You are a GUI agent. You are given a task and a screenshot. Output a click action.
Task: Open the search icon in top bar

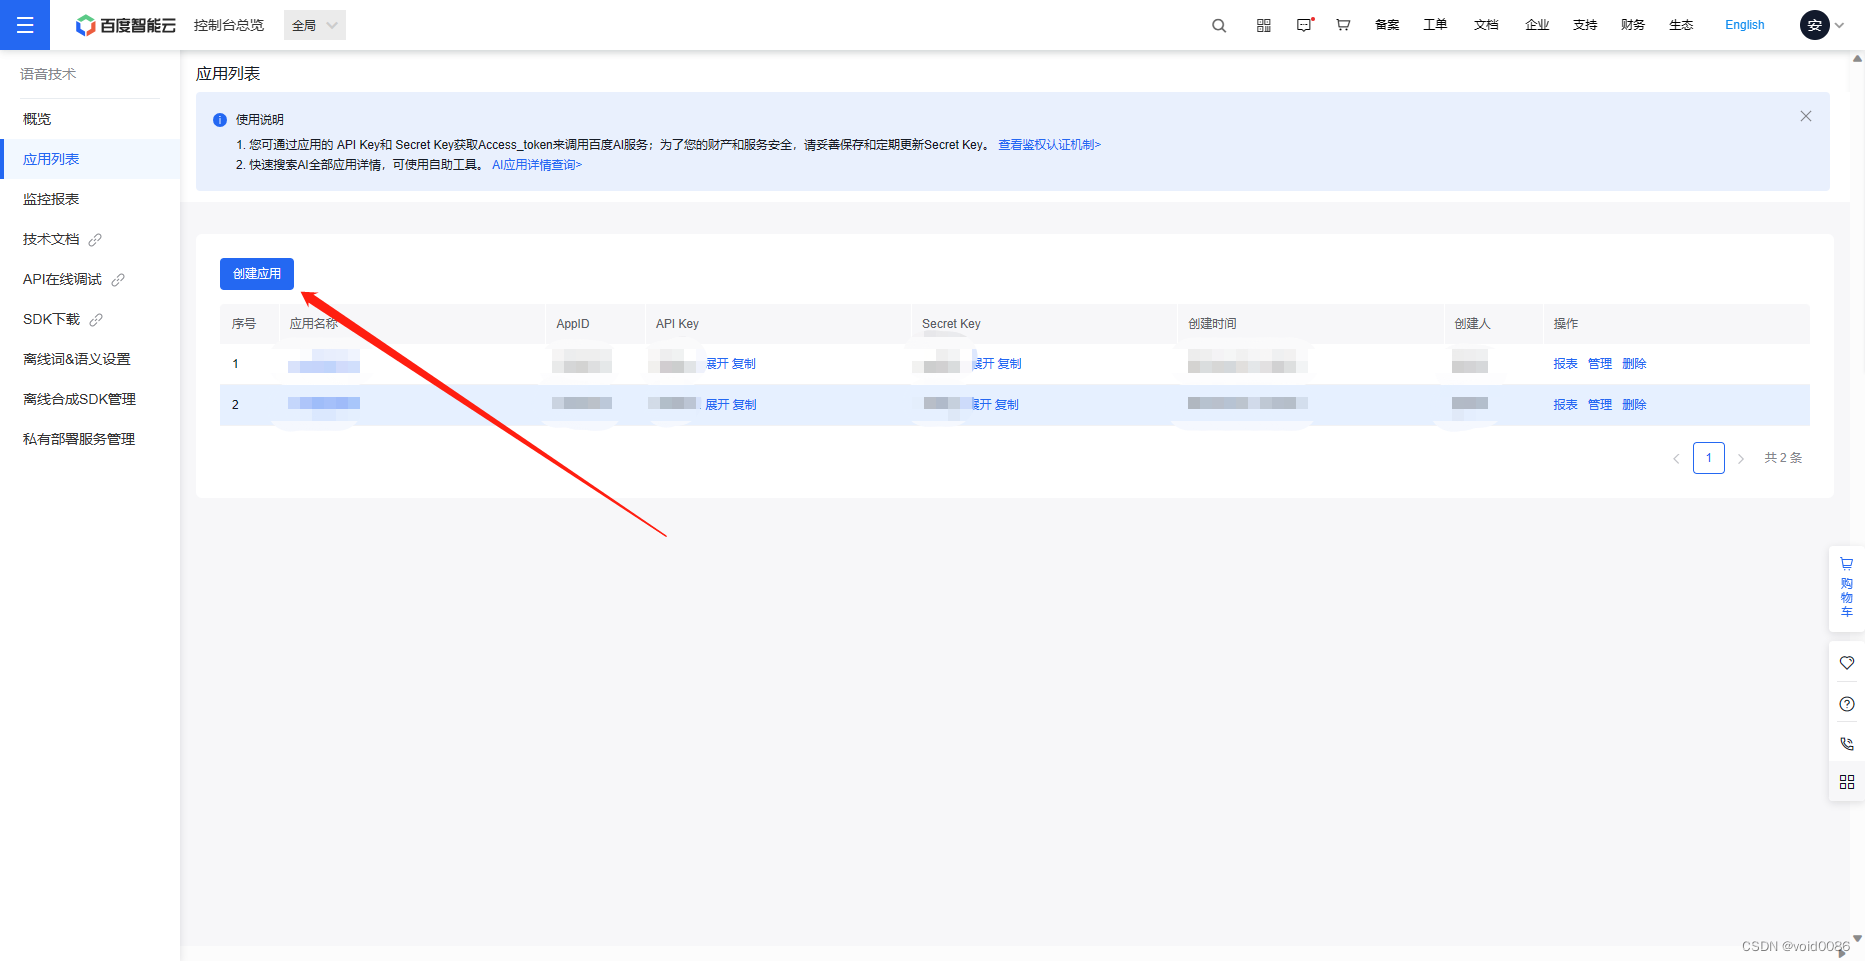[1219, 25]
